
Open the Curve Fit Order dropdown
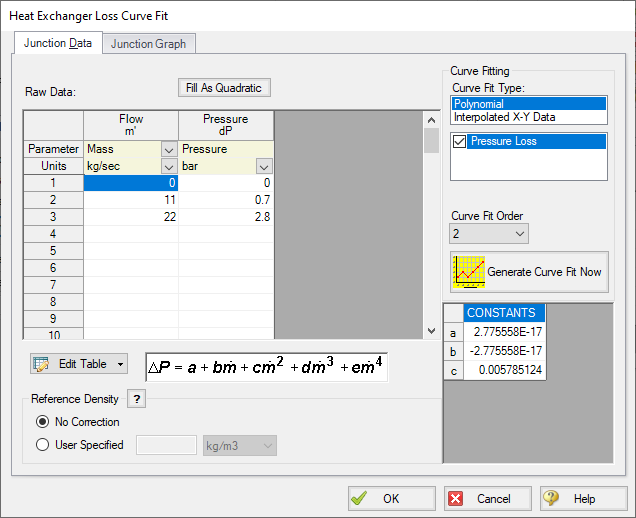point(488,234)
